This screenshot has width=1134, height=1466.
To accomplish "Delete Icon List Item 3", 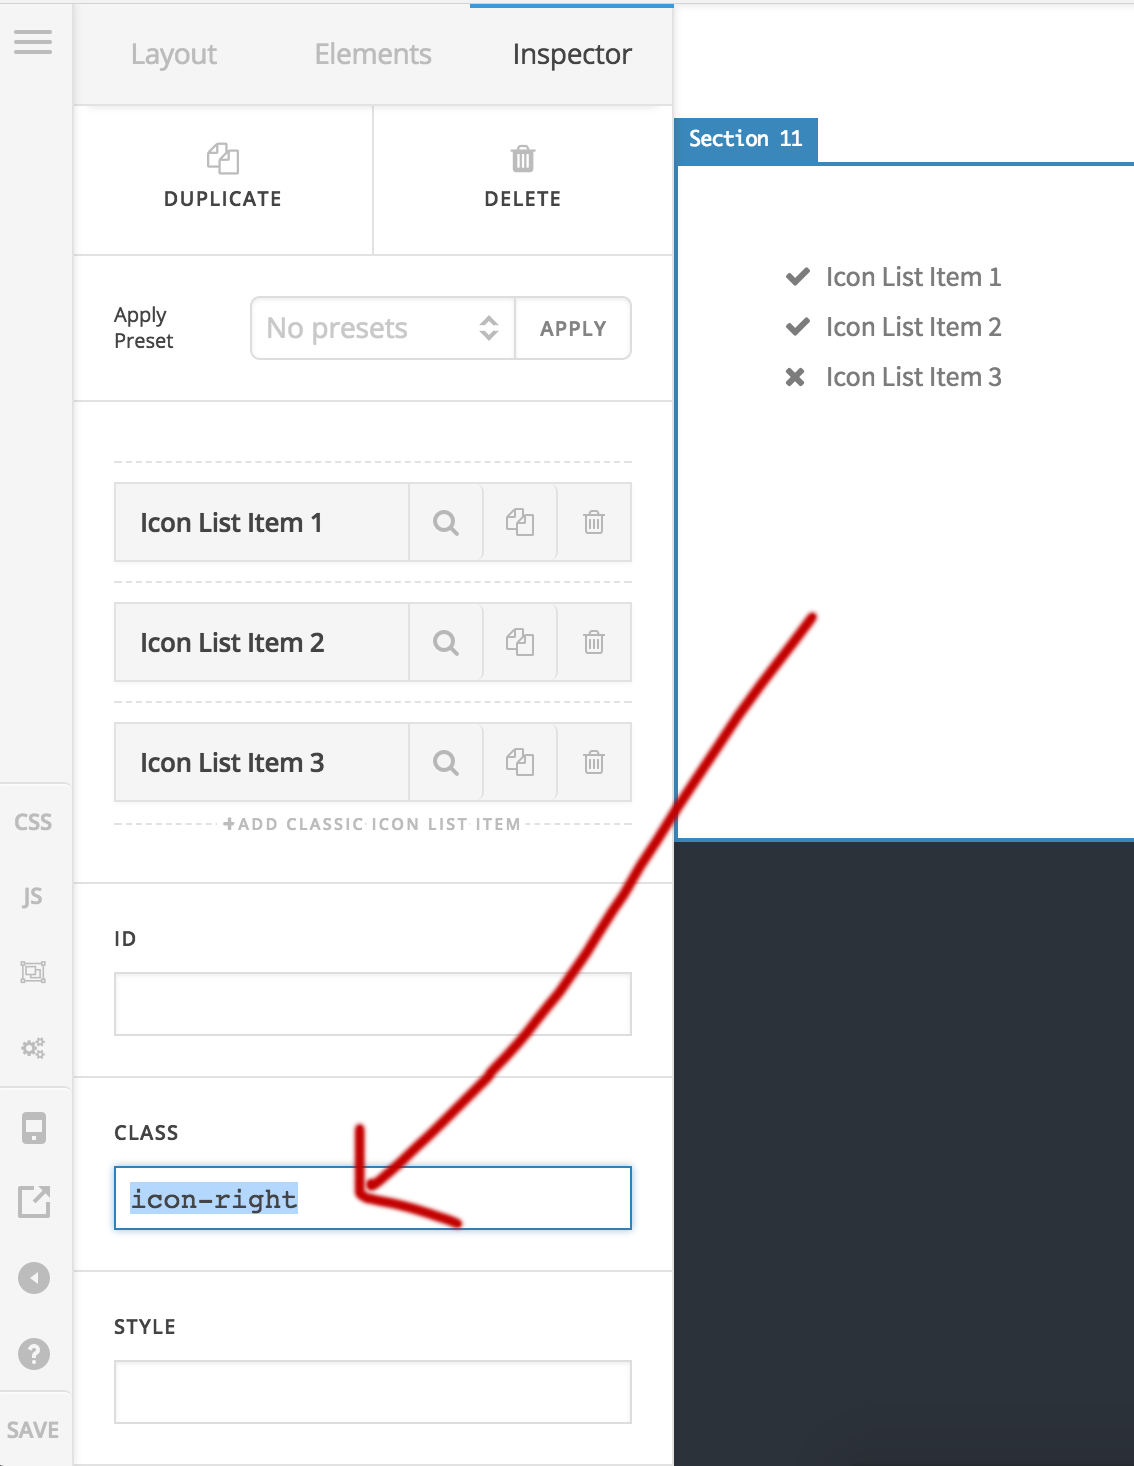I will pyautogui.click(x=594, y=763).
